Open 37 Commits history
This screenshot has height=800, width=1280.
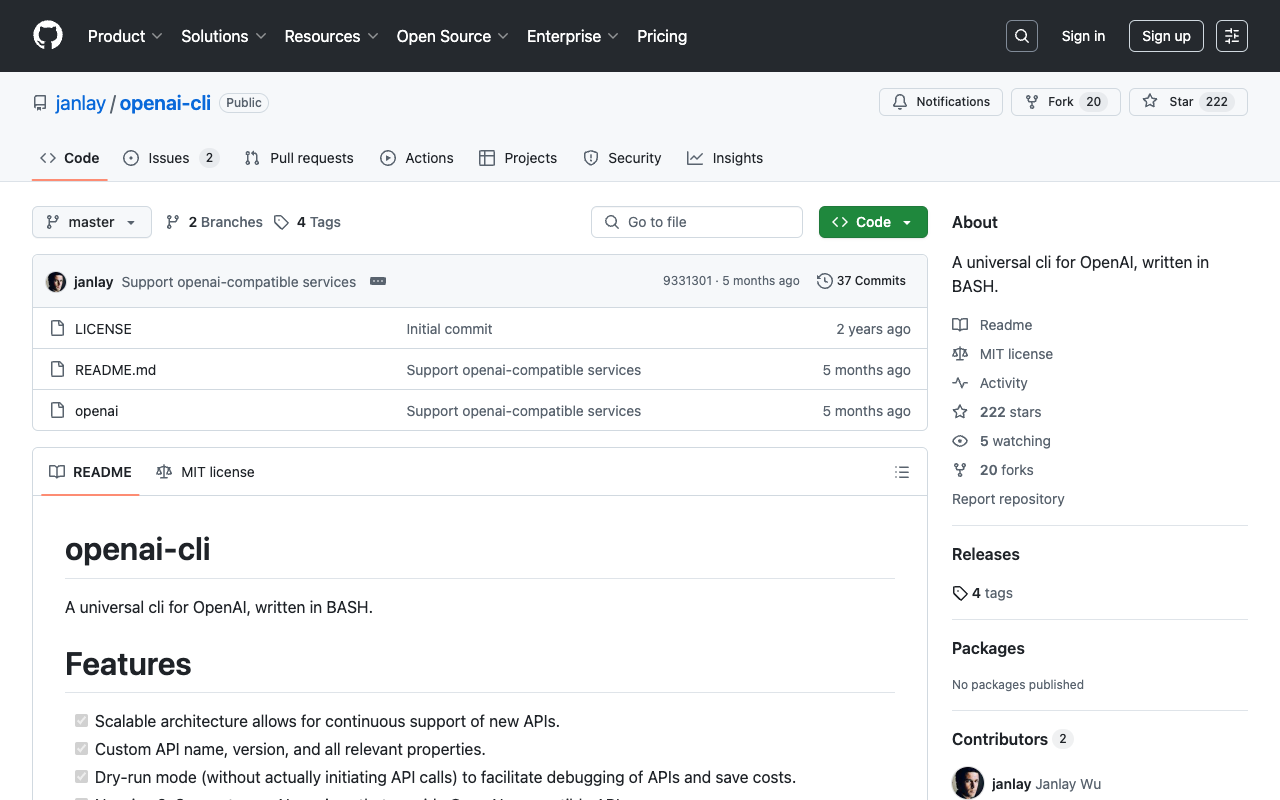point(861,281)
